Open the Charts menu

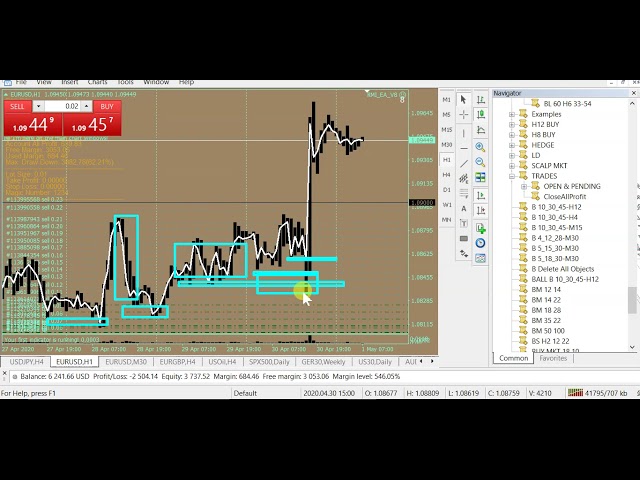[97, 82]
